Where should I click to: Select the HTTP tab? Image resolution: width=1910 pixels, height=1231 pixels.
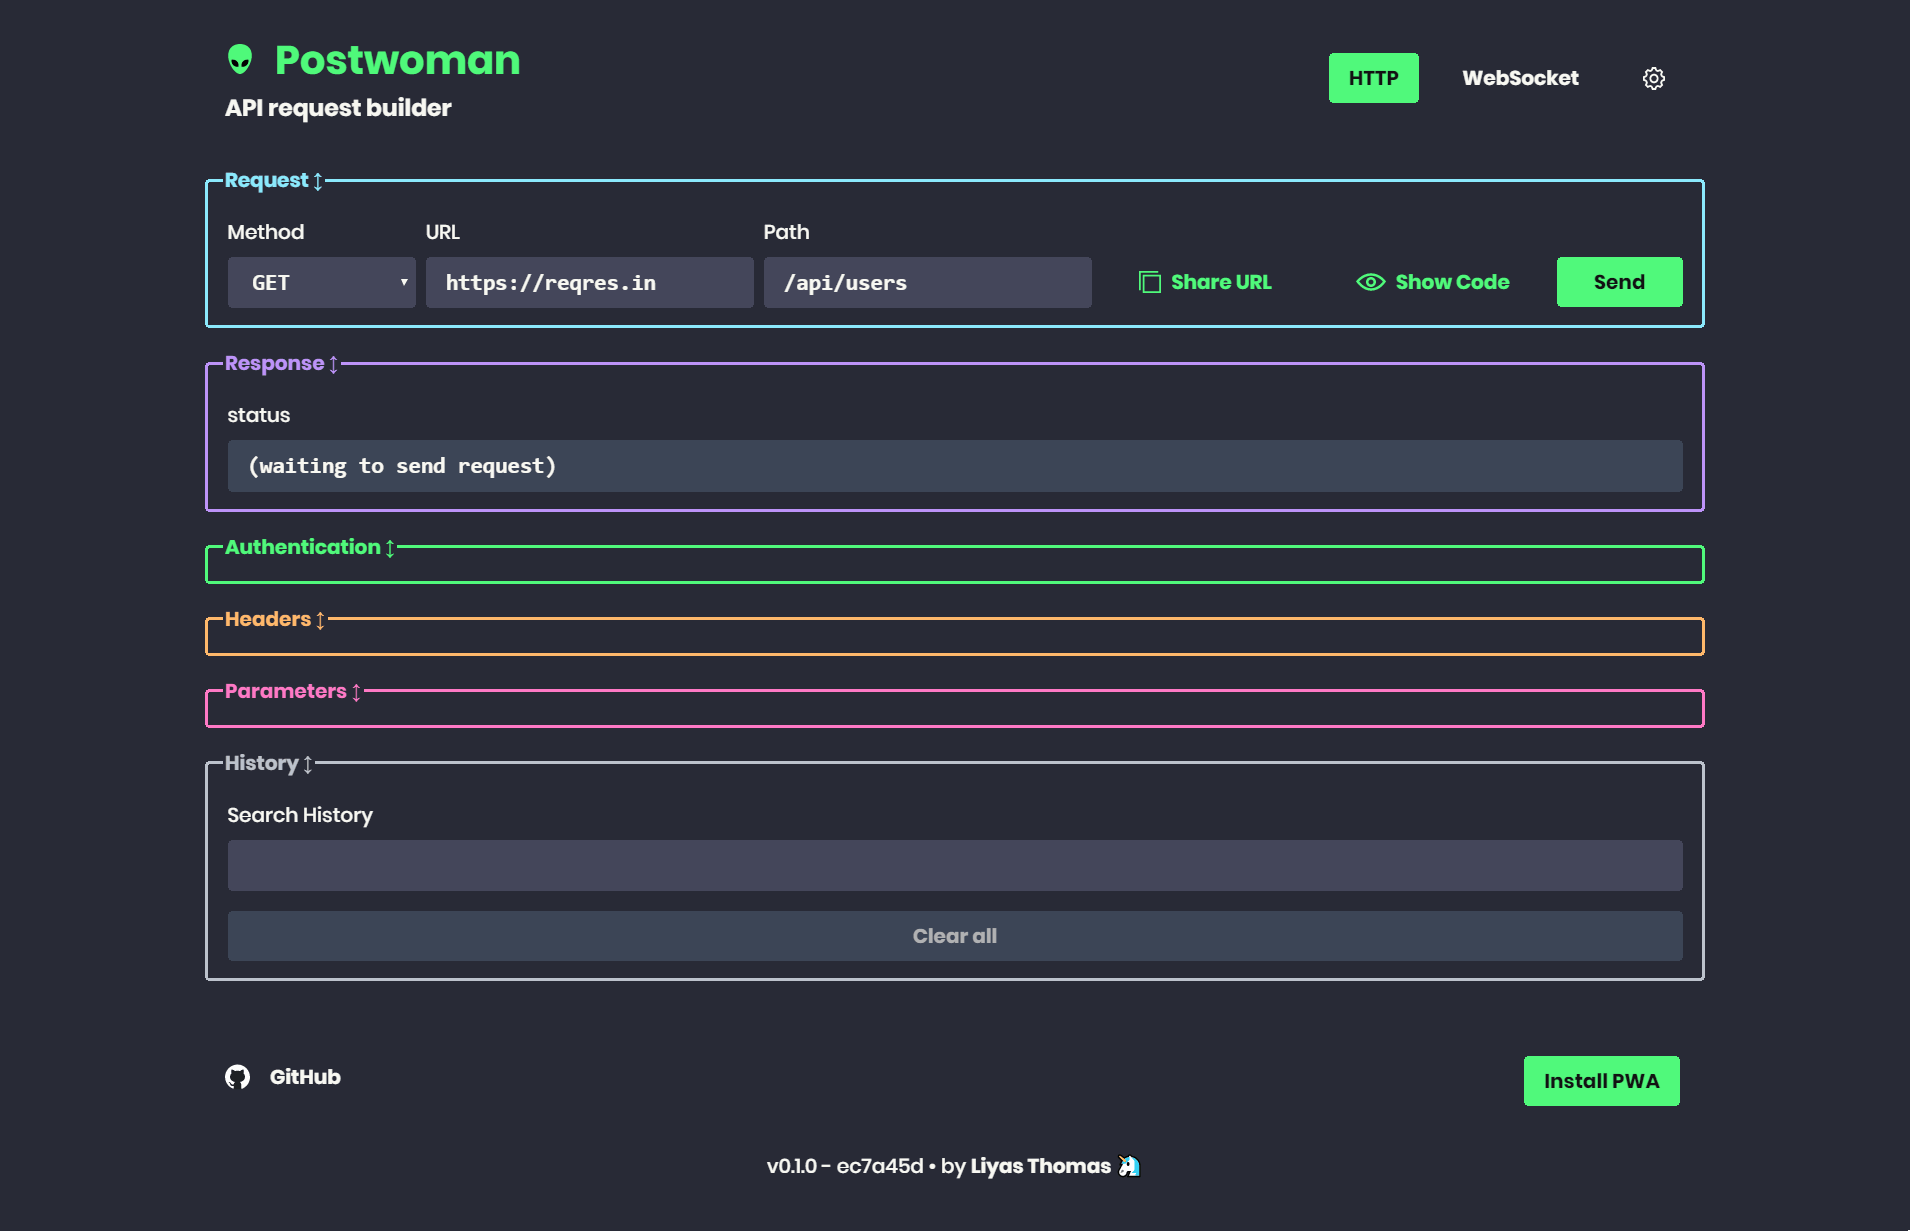click(x=1373, y=78)
